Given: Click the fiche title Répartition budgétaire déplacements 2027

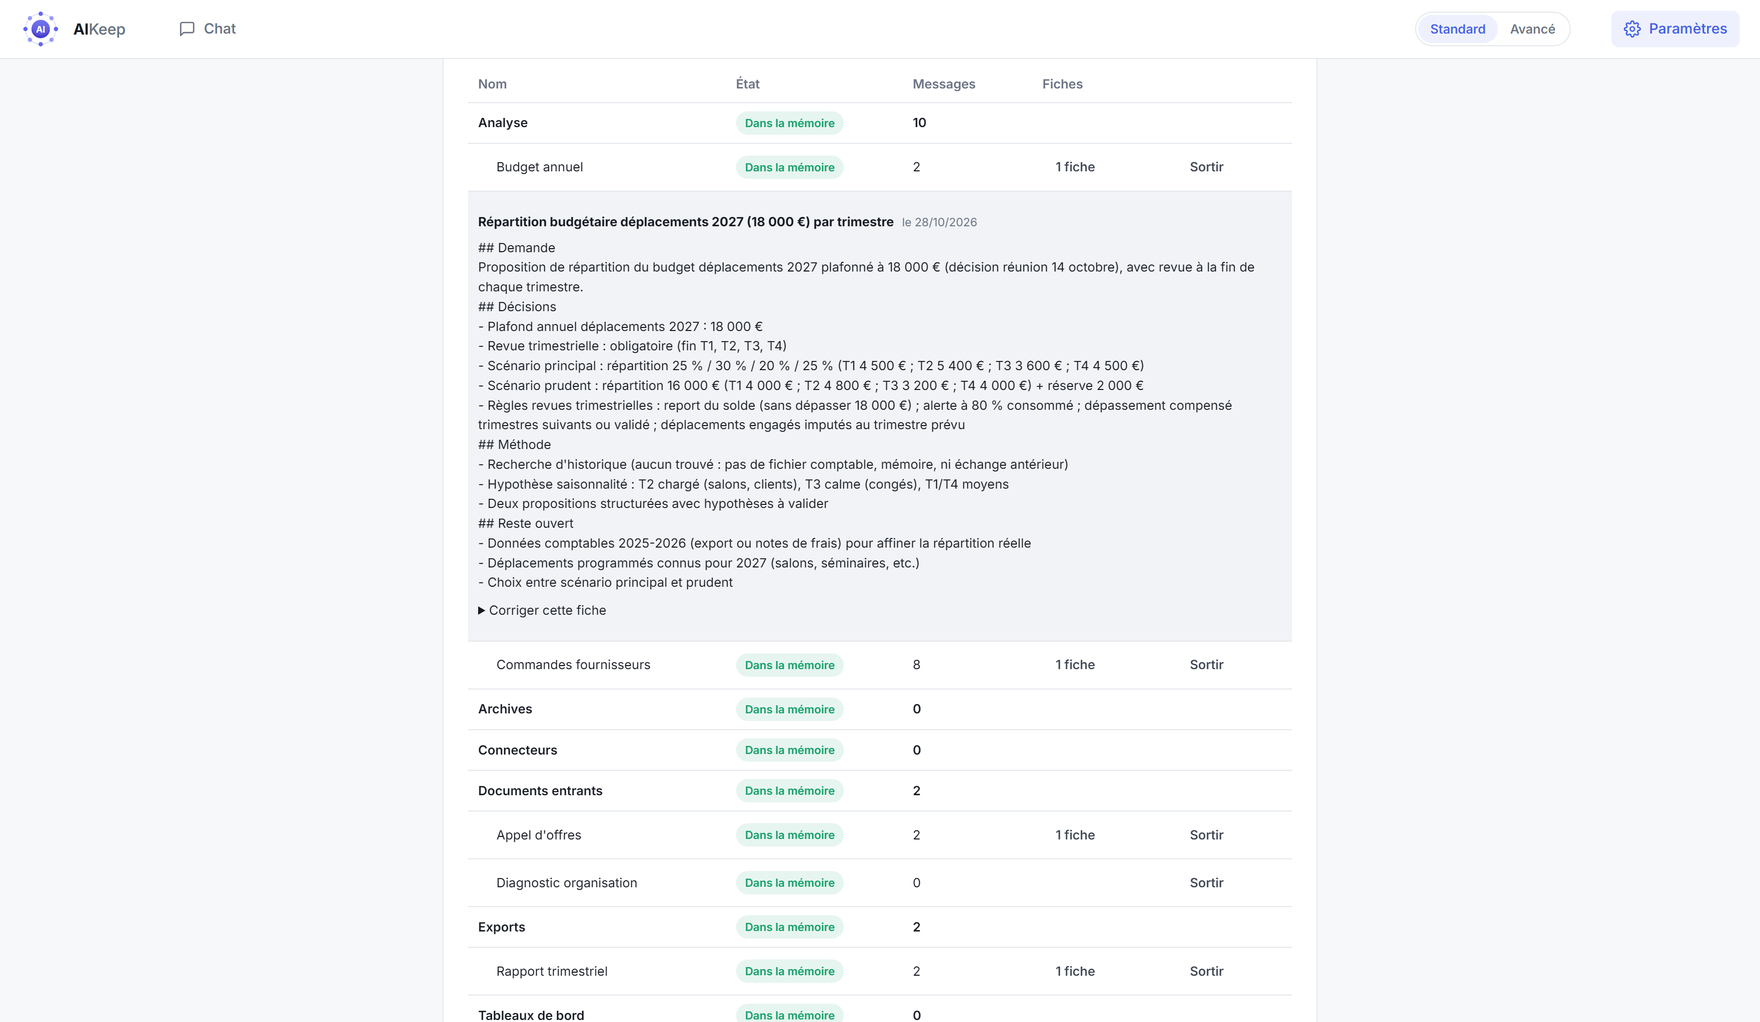Looking at the screenshot, I should coord(685,222).
